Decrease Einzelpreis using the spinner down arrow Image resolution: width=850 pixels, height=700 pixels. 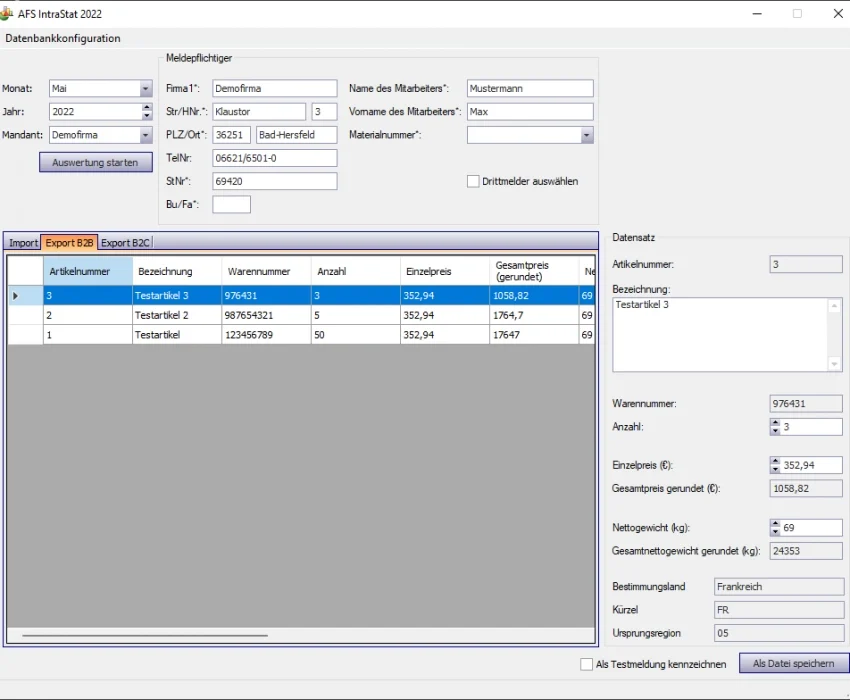tap(775, 469)
